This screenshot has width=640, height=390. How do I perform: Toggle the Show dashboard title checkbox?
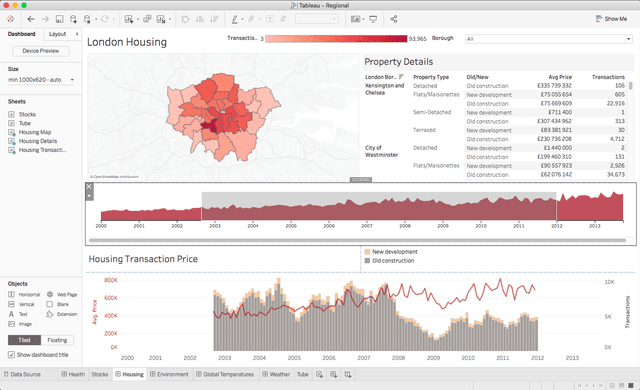(11, 355)
